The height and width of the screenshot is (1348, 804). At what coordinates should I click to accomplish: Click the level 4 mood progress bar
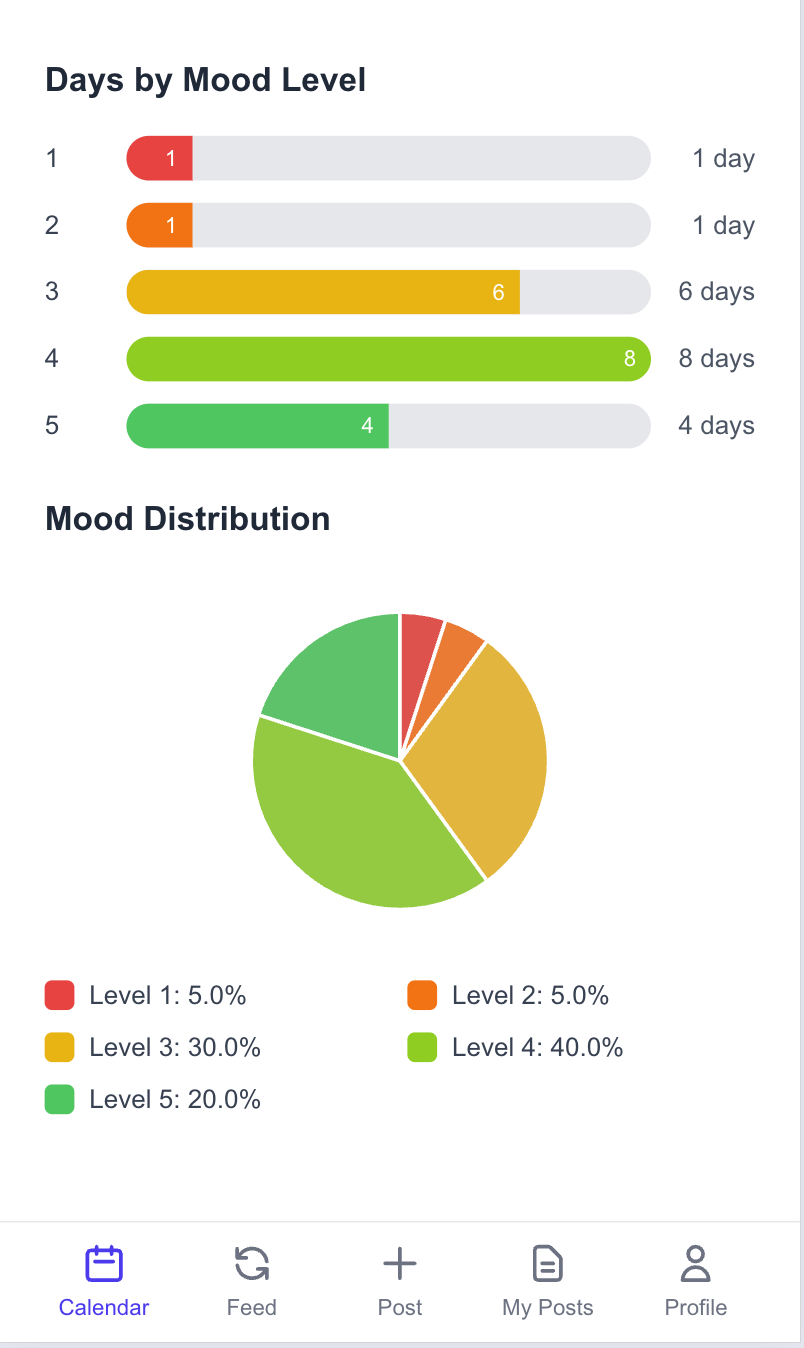coord(388,358)
